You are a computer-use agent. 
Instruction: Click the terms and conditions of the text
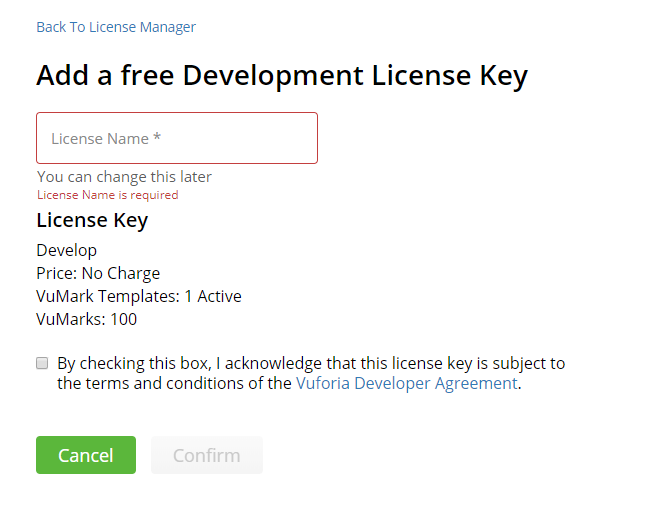click(x=174, y=383)
